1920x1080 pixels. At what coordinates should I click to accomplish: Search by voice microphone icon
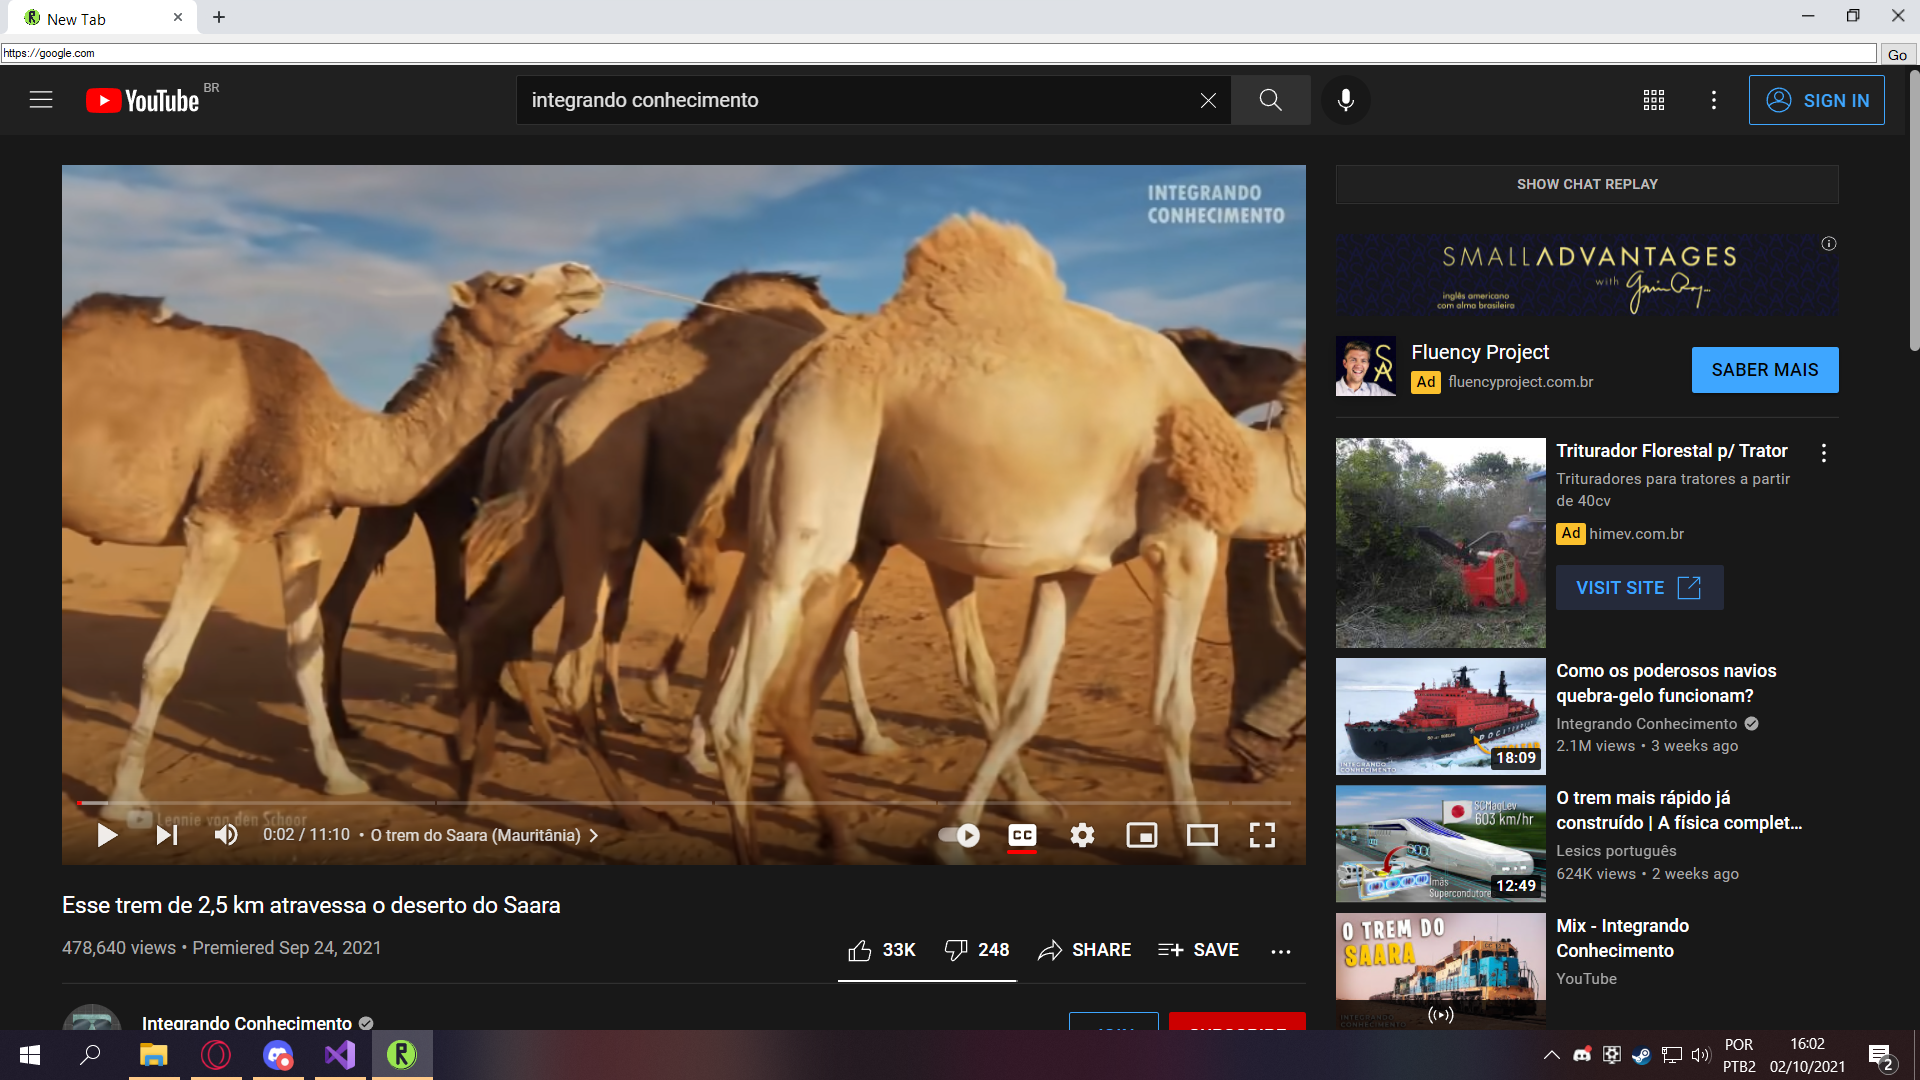[1346, 100]
